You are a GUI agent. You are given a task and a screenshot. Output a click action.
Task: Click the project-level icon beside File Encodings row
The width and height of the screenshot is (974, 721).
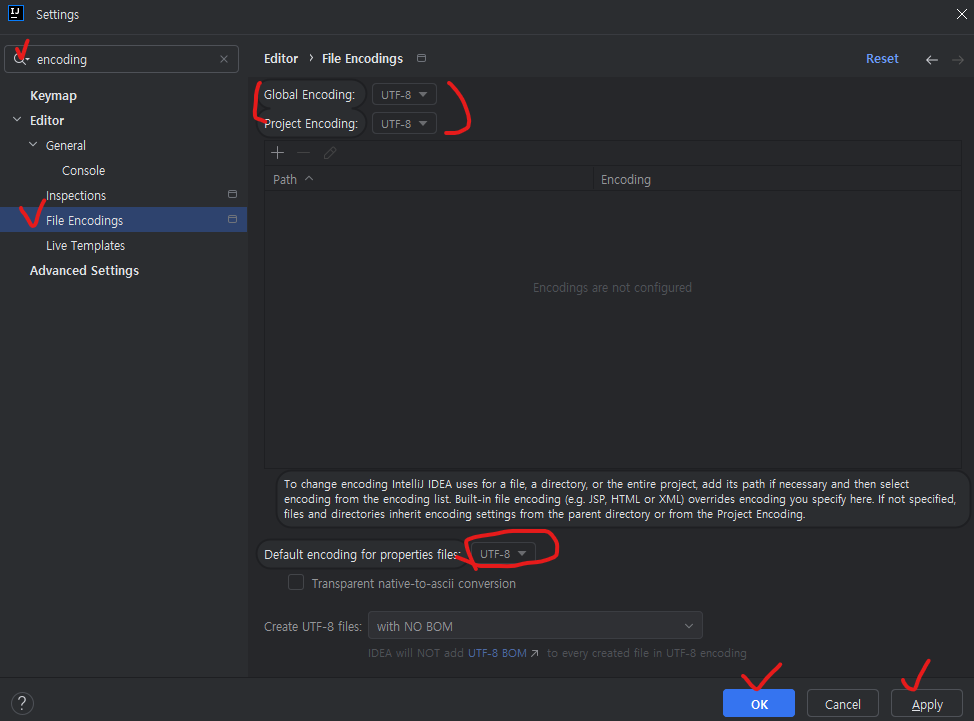tap(232, 219)
